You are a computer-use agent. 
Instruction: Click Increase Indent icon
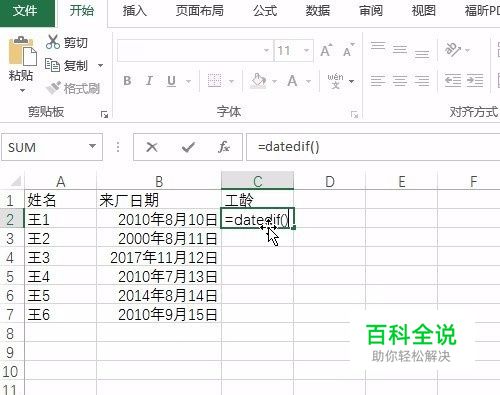475,81
